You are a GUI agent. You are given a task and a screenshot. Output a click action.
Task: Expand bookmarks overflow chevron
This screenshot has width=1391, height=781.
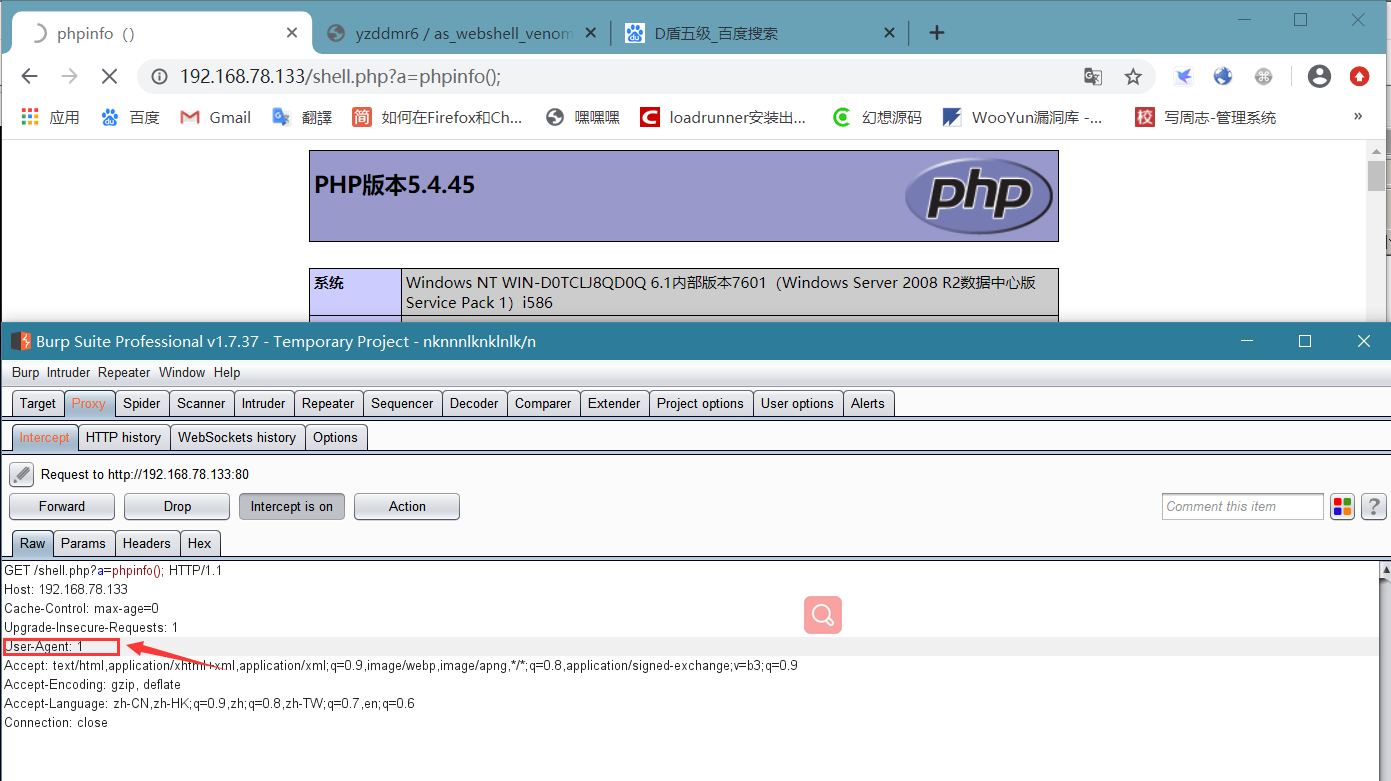(x=1358, y=117)
